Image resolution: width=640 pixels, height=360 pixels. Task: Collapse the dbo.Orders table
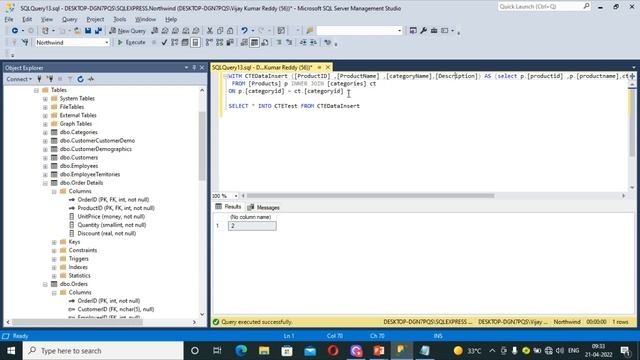click(45, 284)
